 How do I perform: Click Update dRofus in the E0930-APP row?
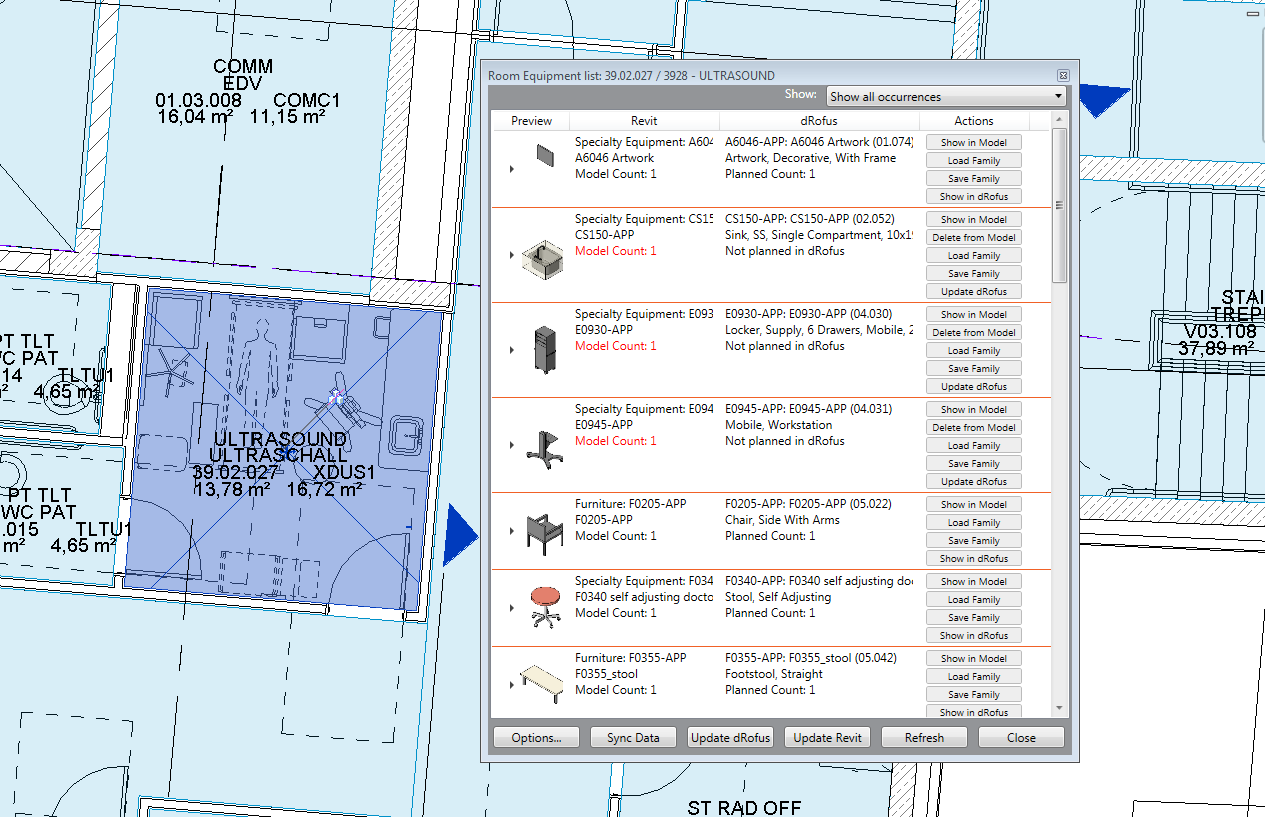click(x=973, y=386)
